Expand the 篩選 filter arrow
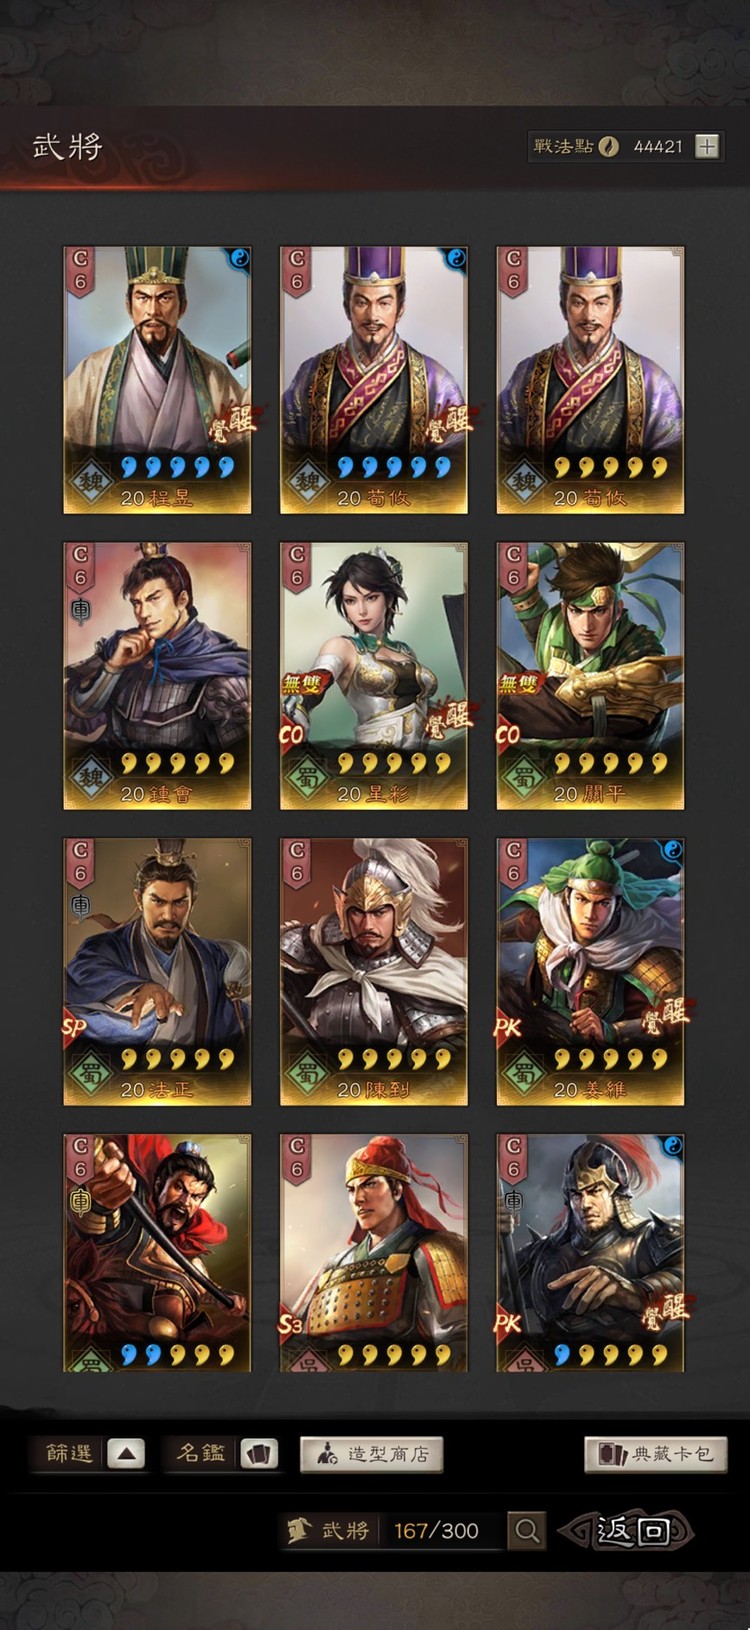Screen dimensions: 750x1630 pyautogui.click(x=126, y=1453)
